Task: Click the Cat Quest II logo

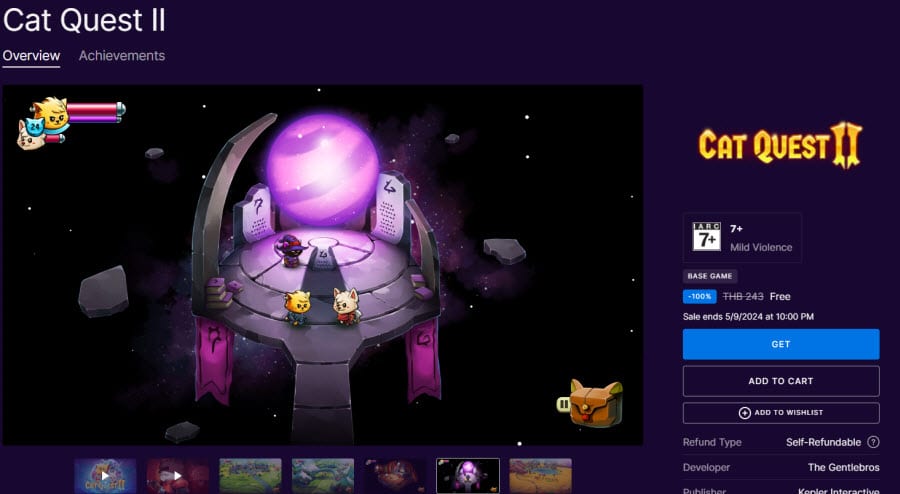Action: [x=781, y=145]
